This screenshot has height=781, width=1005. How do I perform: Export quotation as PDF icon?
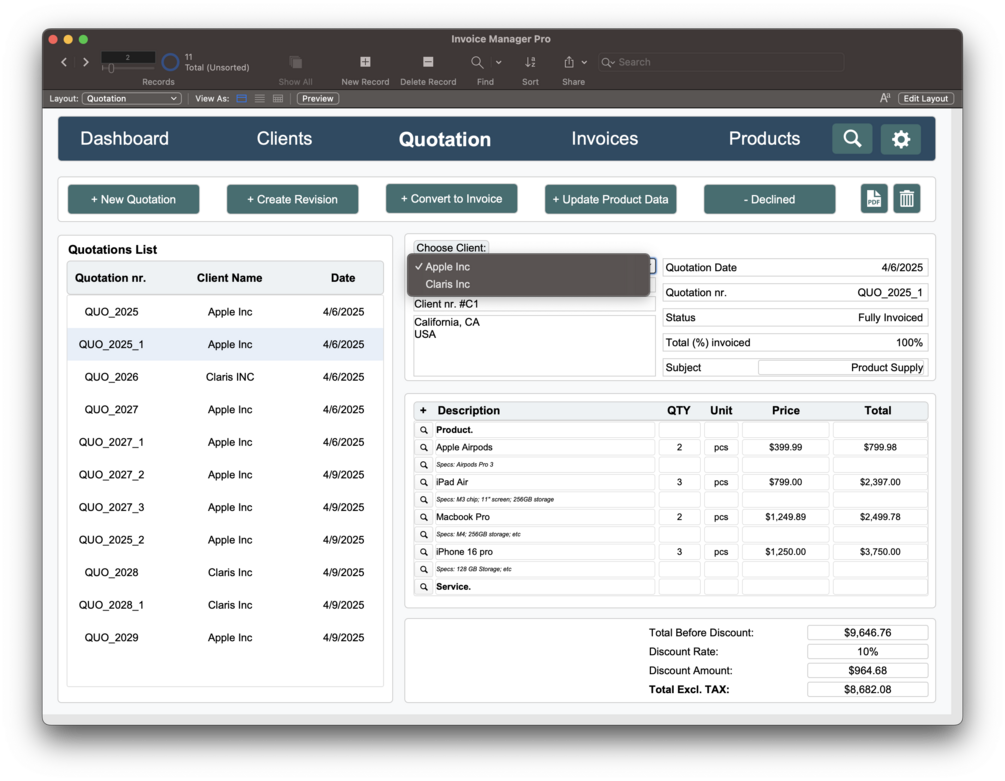click(874, 199)
